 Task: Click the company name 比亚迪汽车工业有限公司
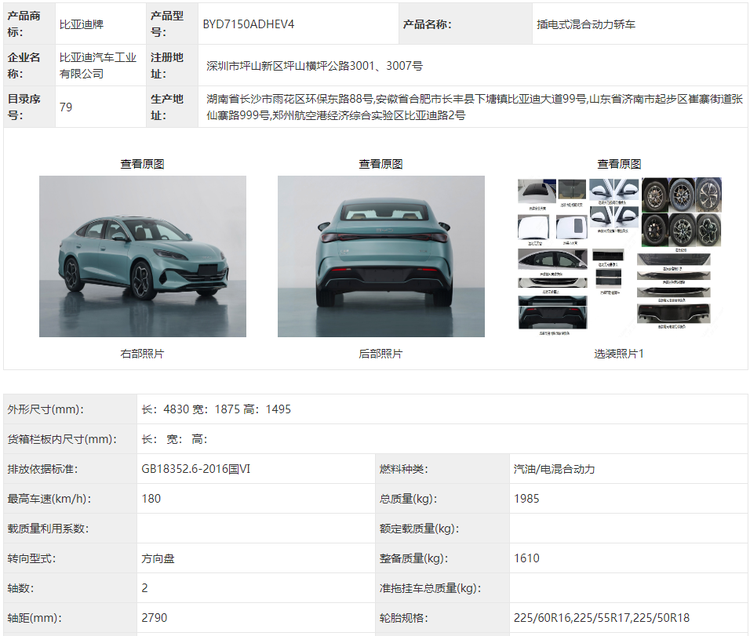click(97, 66)
